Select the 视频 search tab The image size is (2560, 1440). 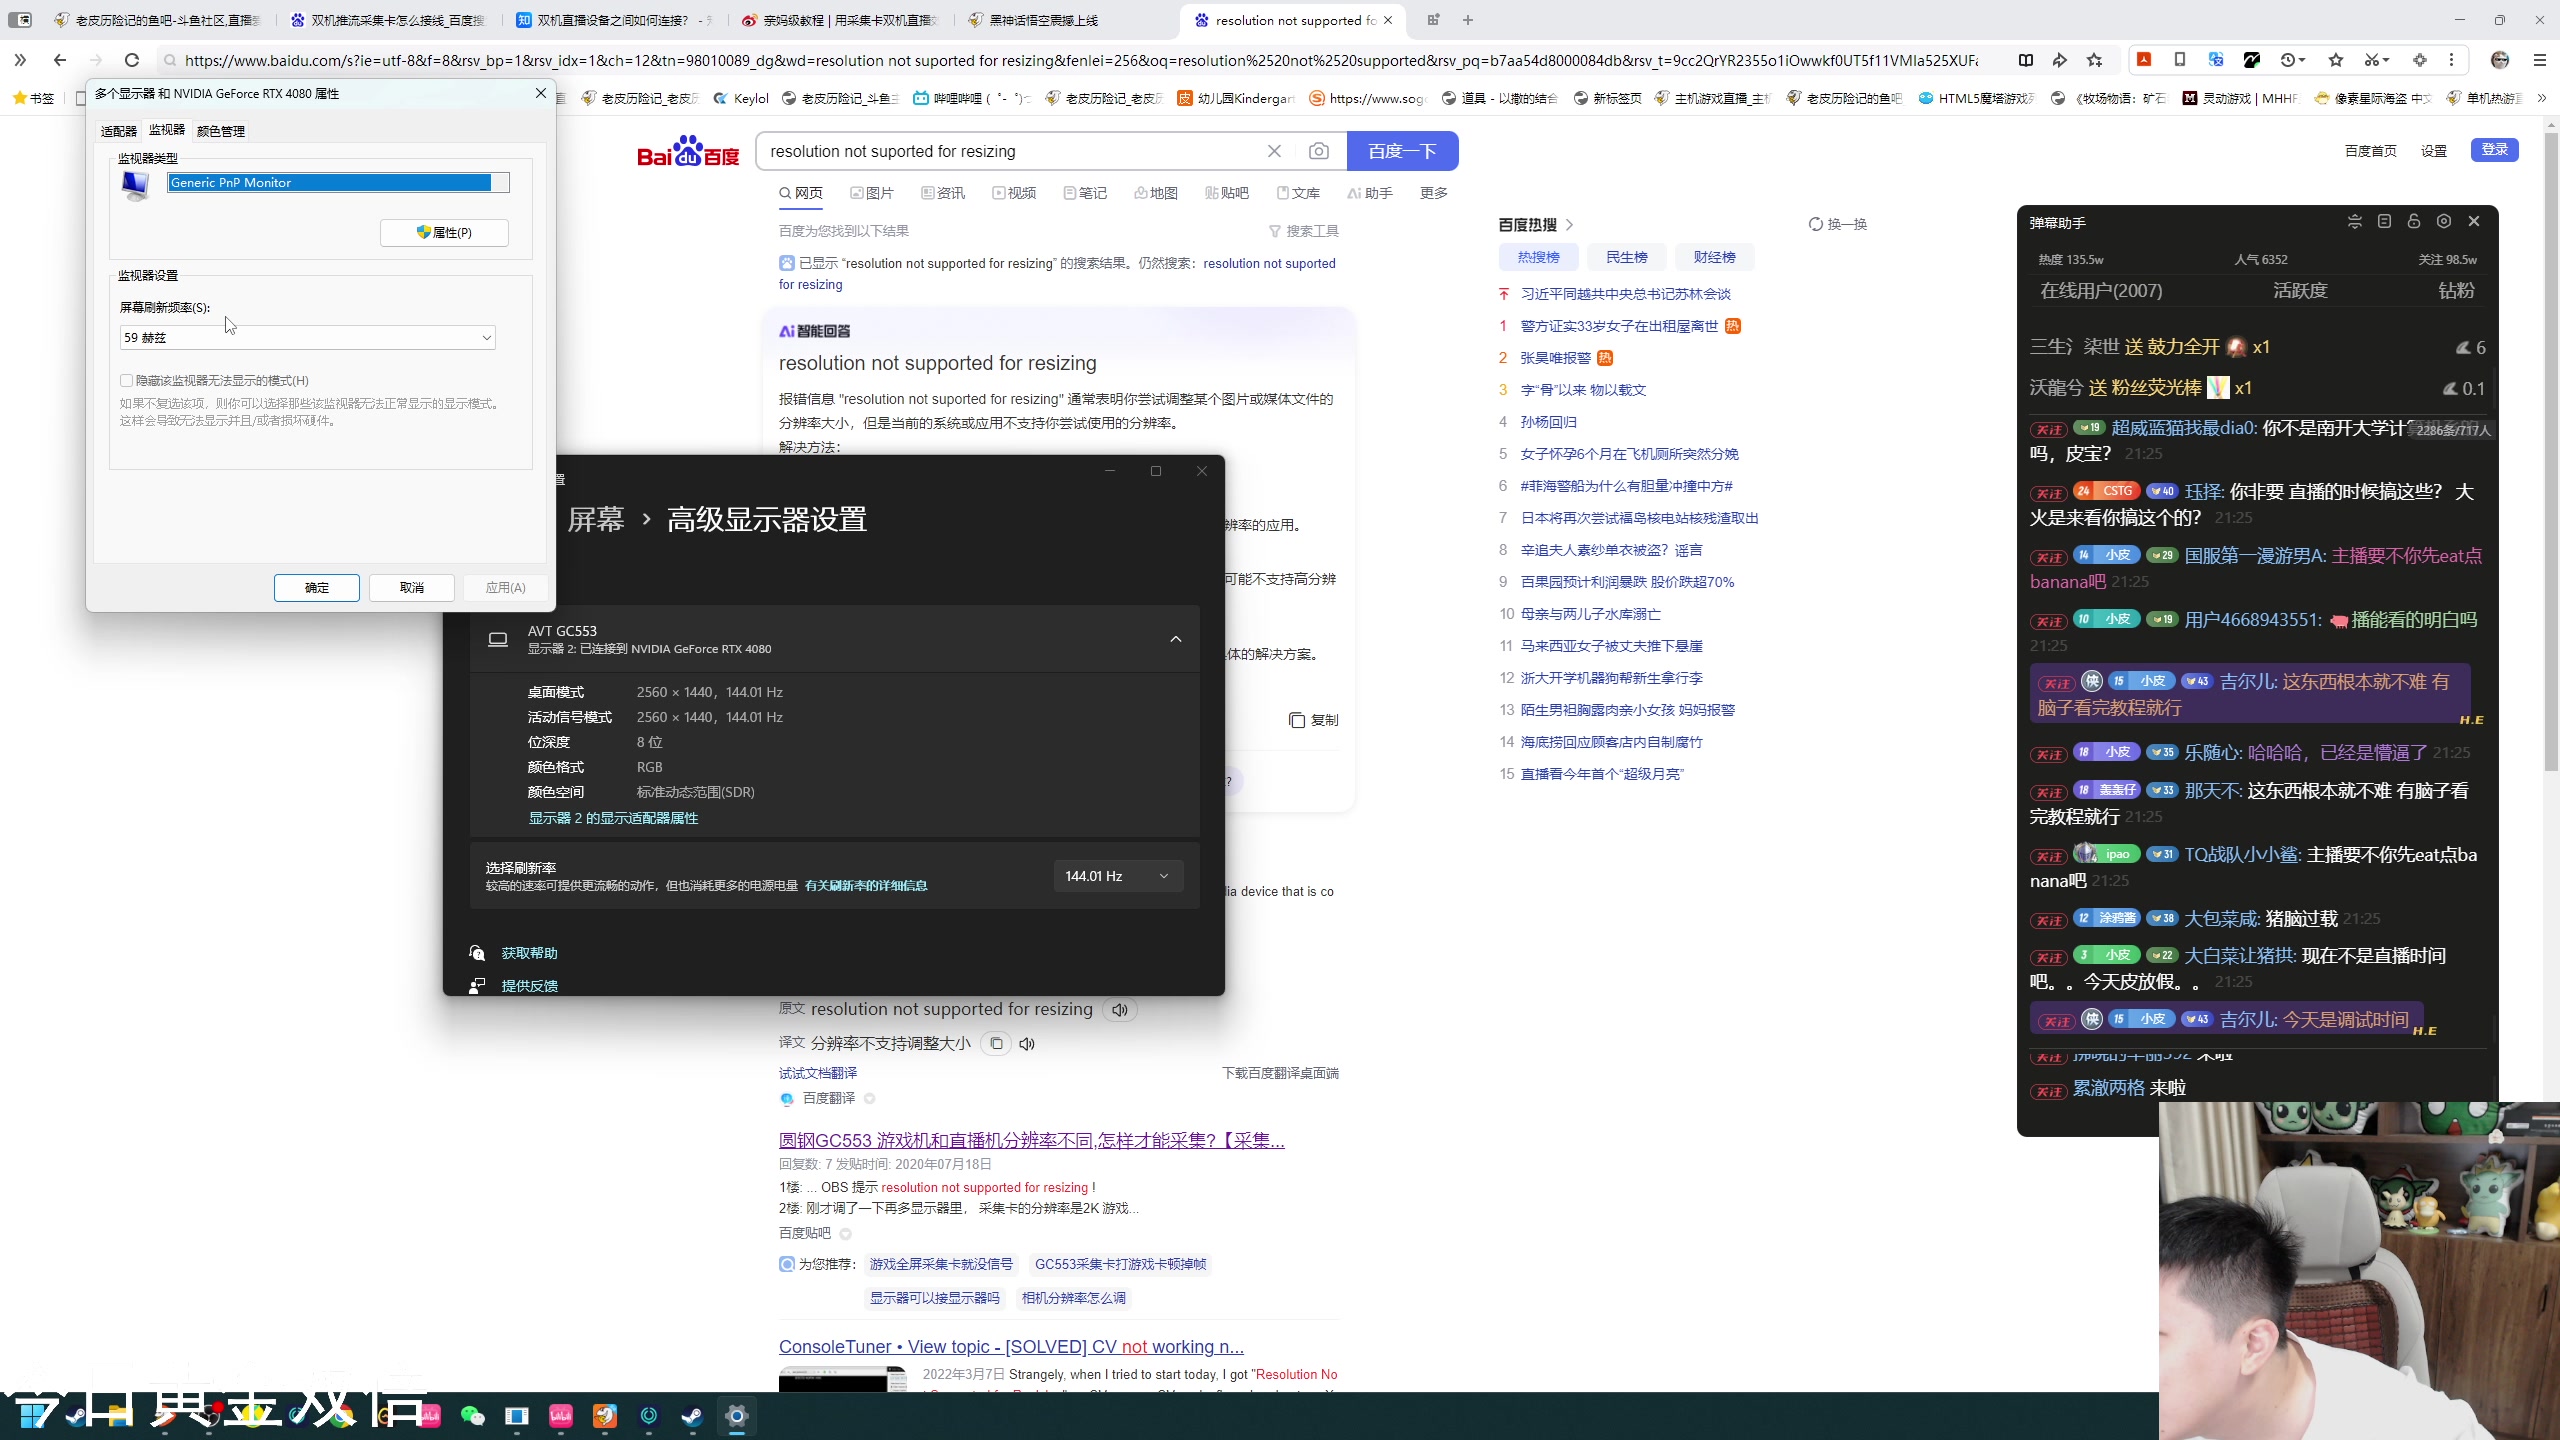click(1014, 193)
